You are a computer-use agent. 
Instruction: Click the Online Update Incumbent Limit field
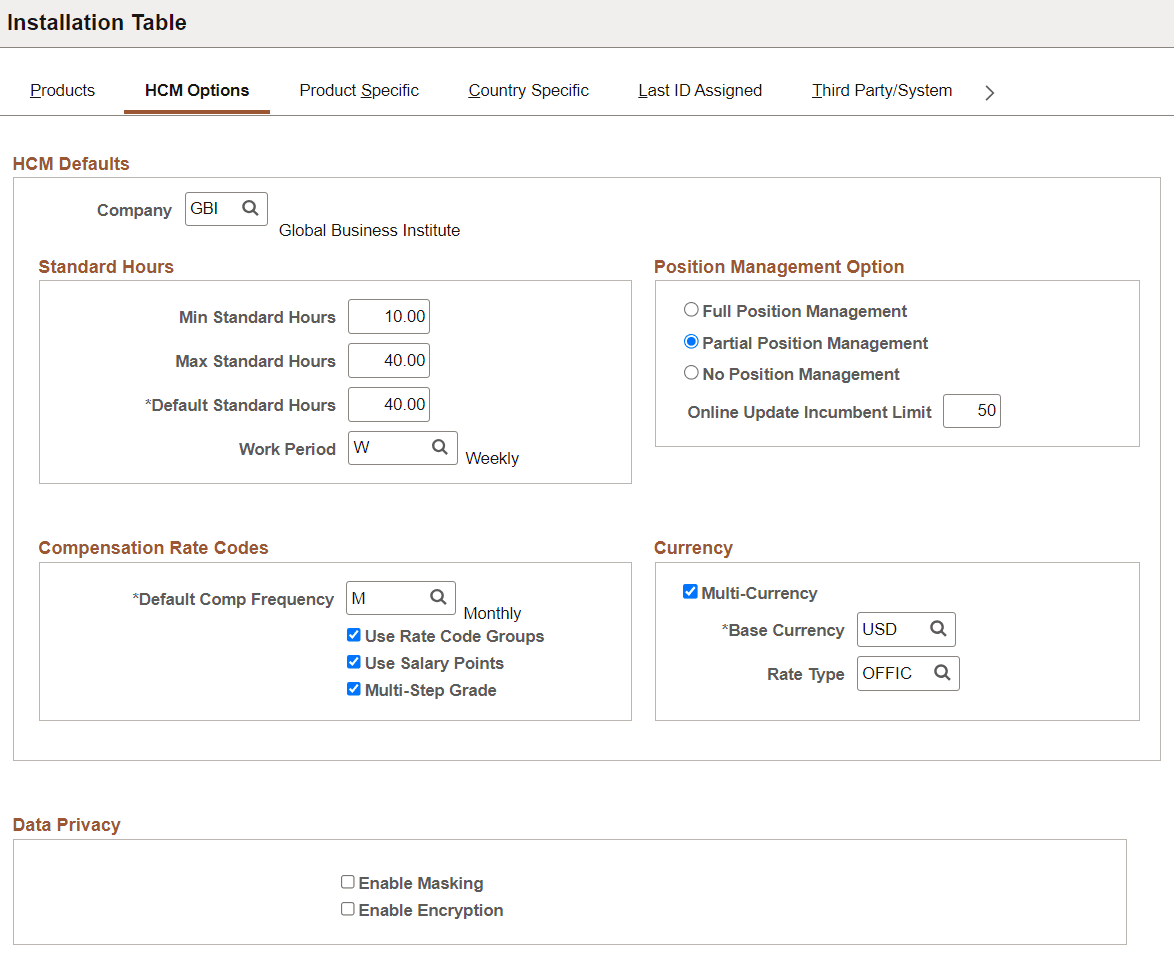click(971, 410)
